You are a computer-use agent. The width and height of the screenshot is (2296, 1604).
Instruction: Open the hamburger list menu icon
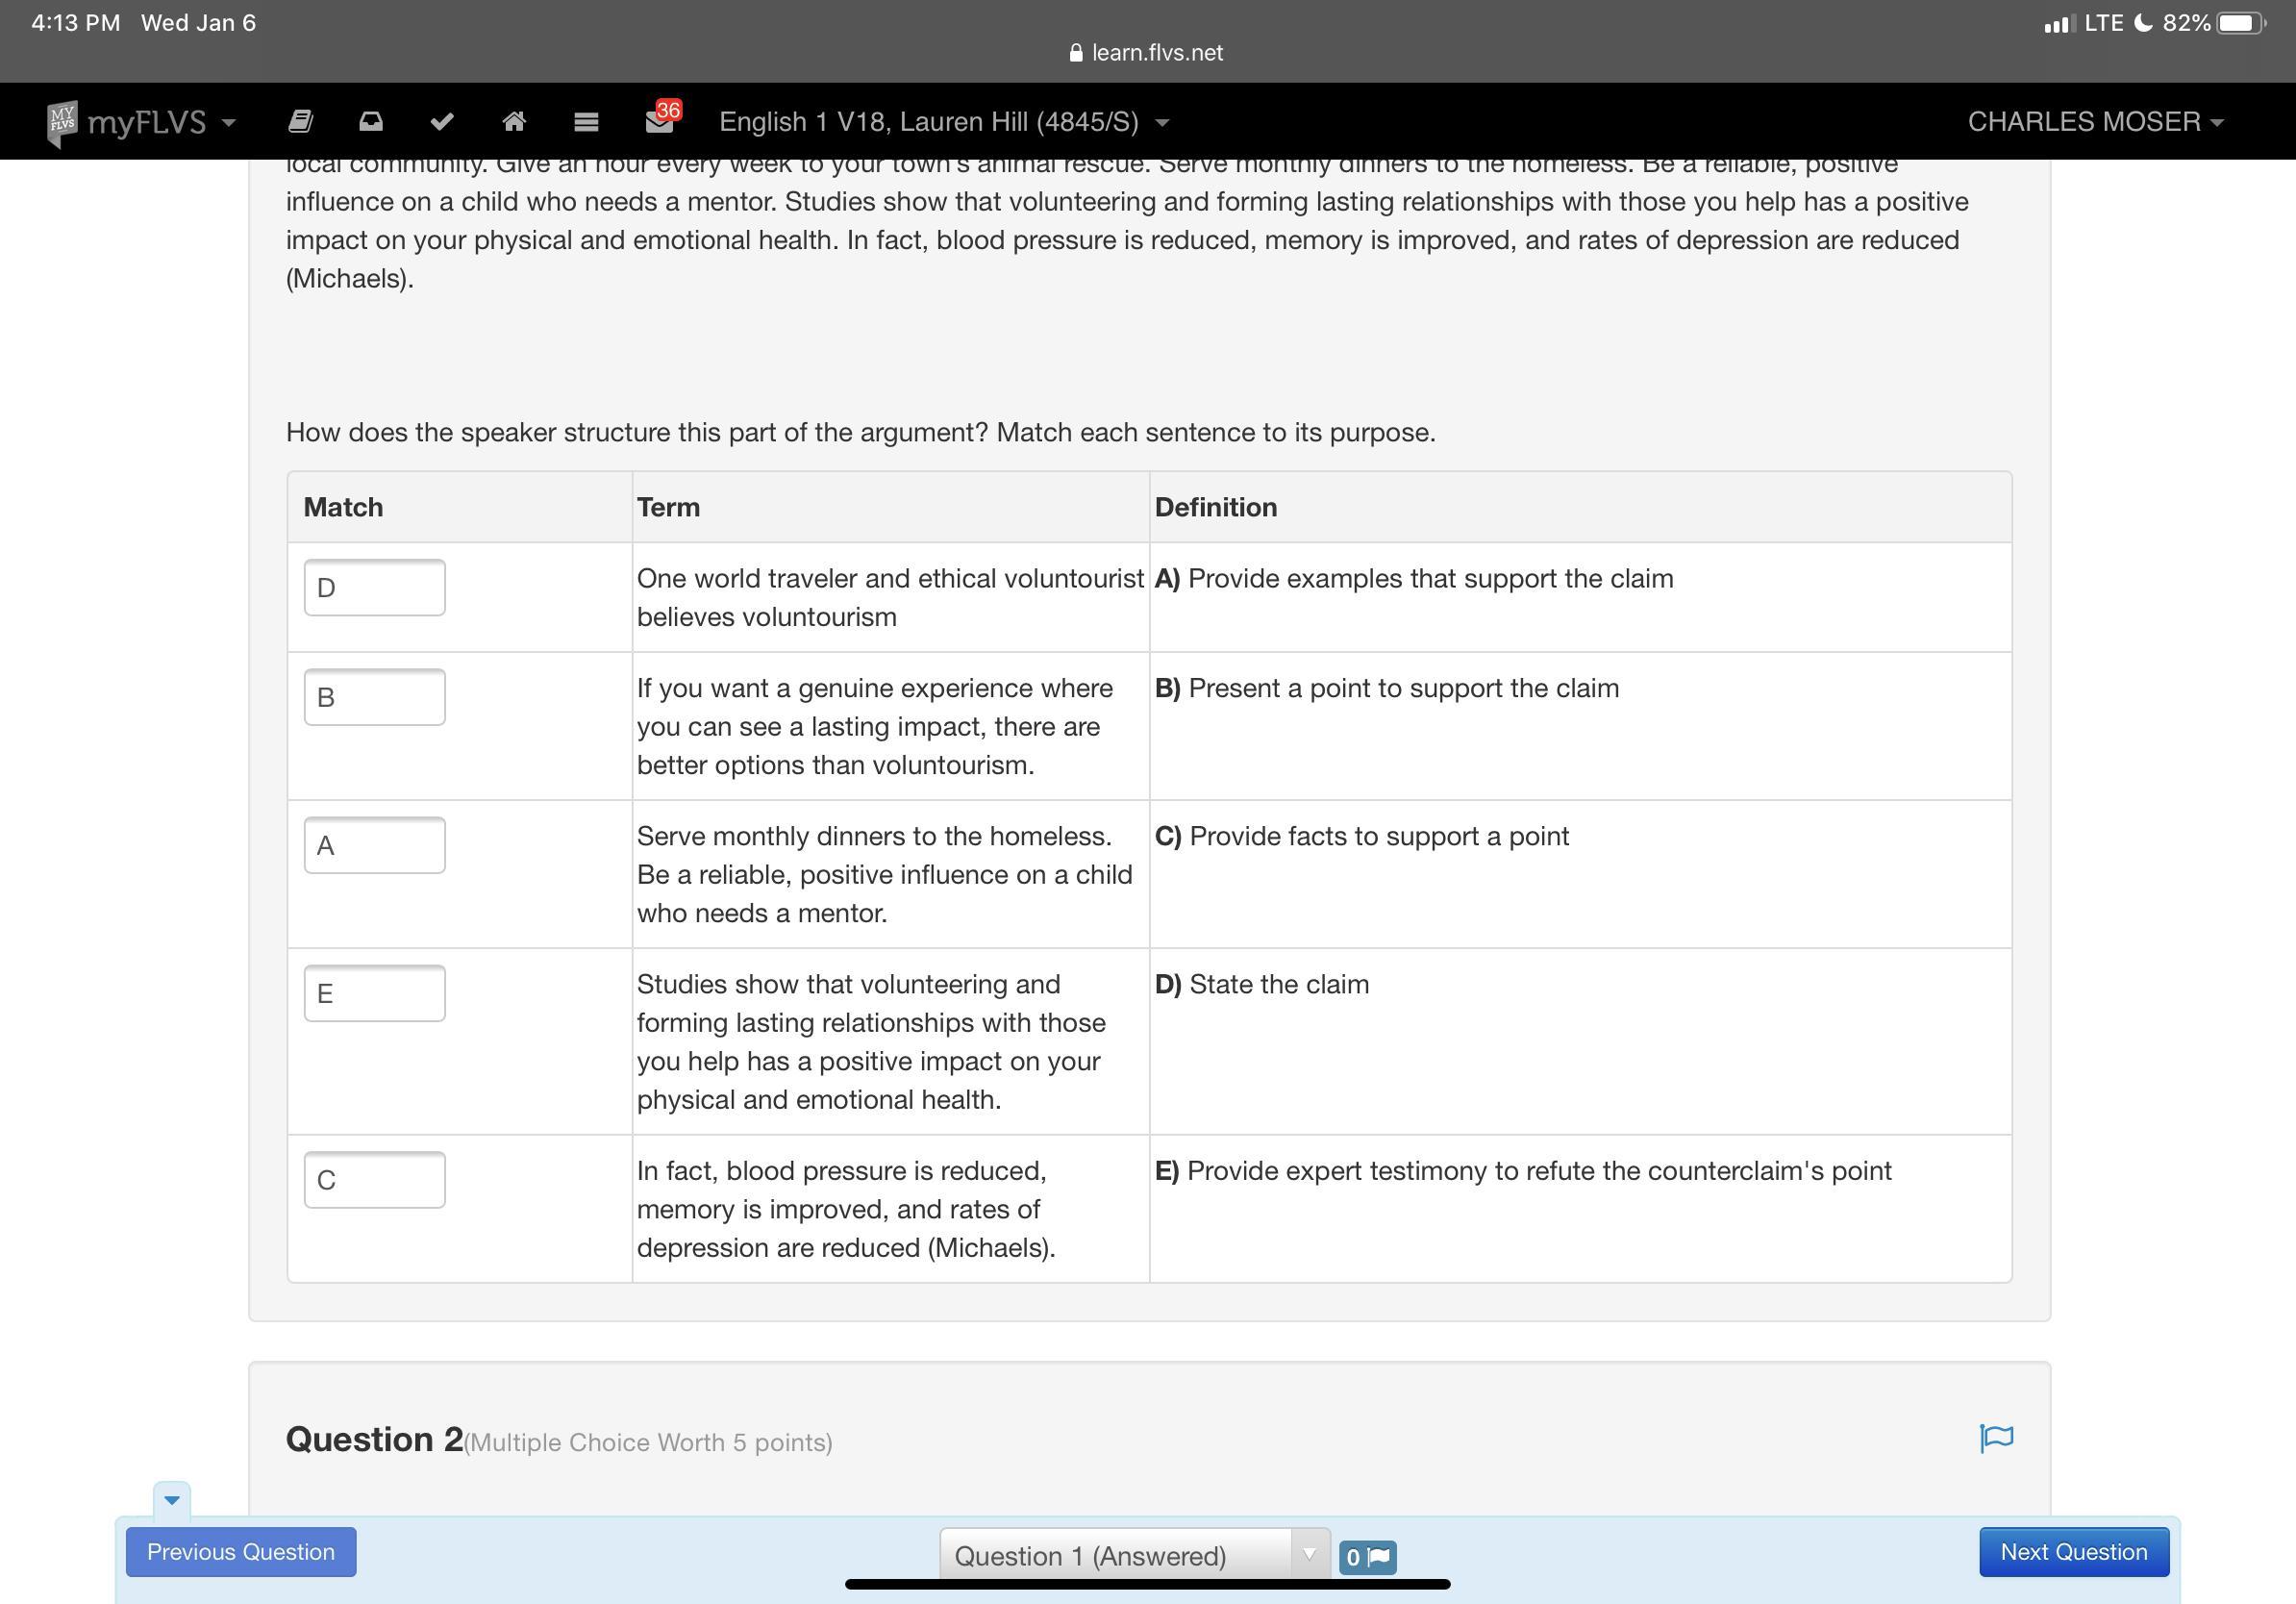586,122
